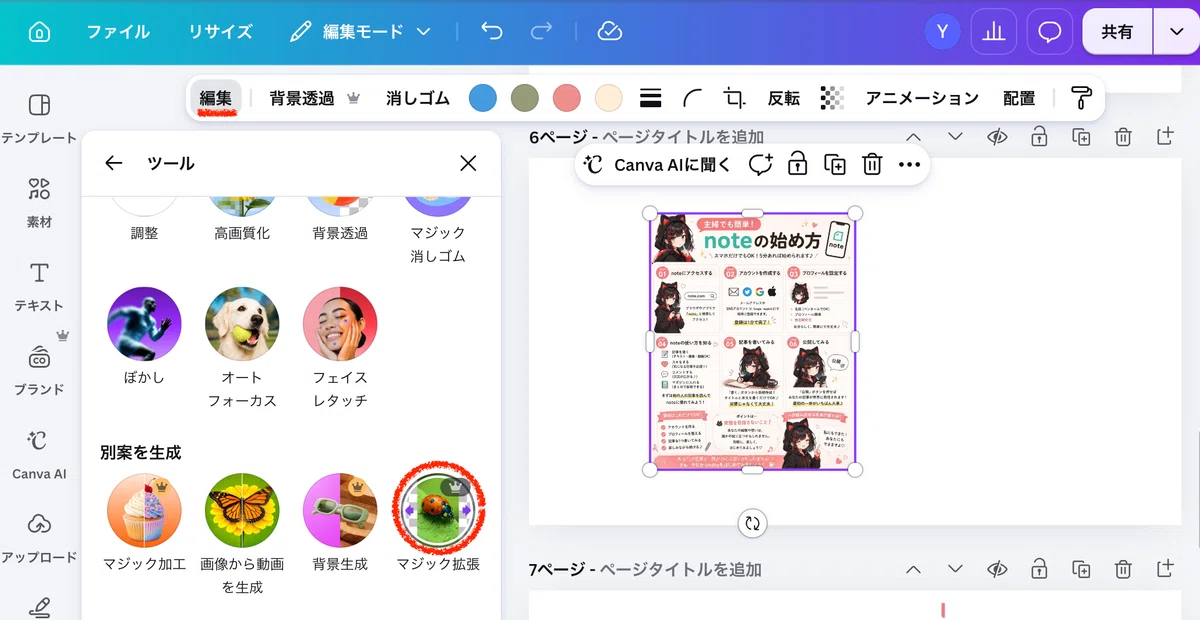Open 配置 position option

pos(1019,98)
